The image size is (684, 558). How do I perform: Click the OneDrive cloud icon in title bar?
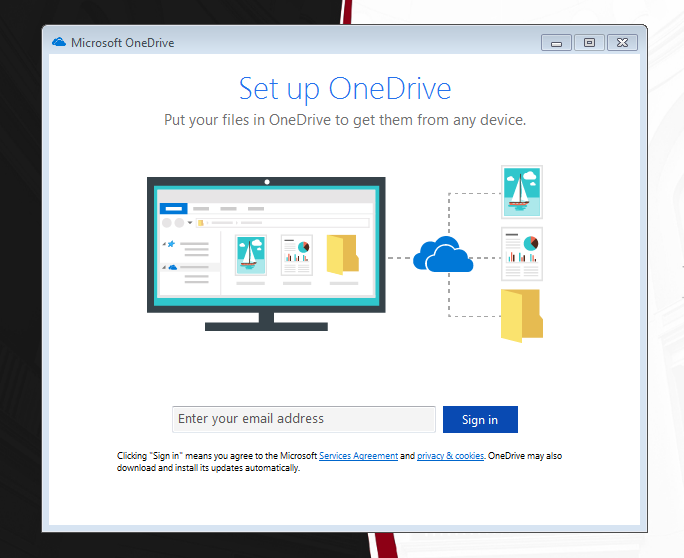click(59, 42)
